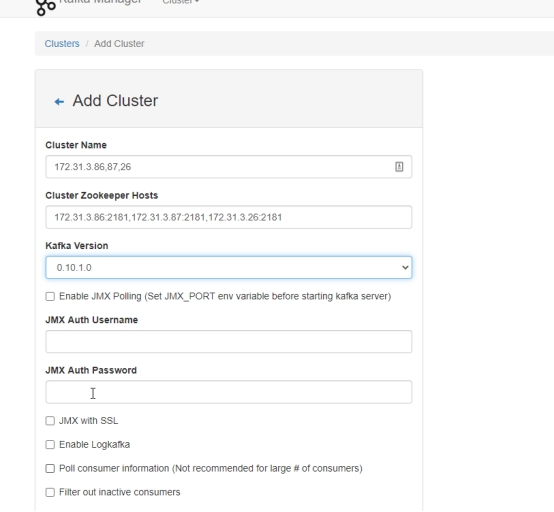Screen dimensions: 554x512
Task: Click into the Cluster Zookeeper Hosts field
Action: point(229,217)
